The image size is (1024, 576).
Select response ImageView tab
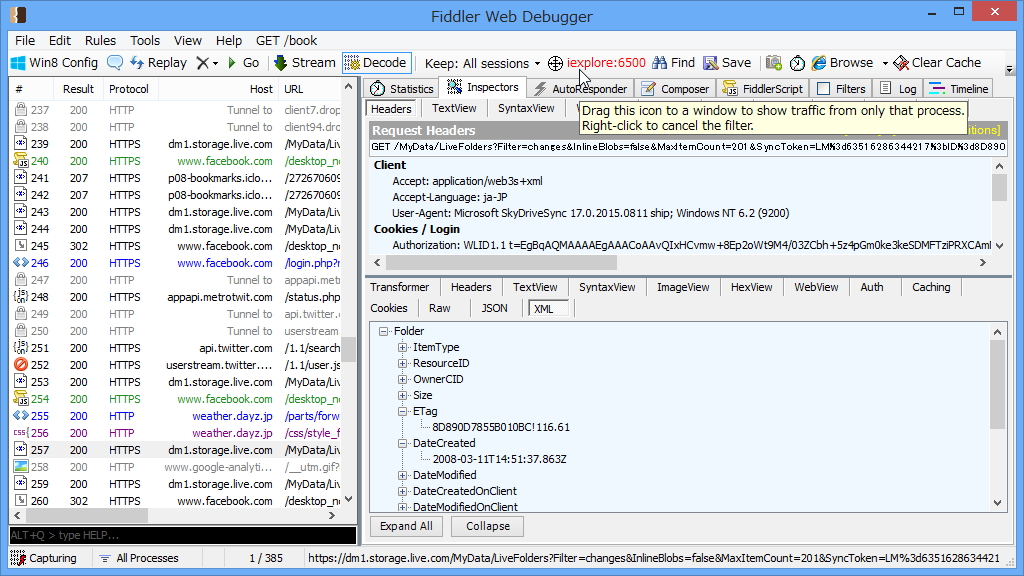[x=682, y=287]
